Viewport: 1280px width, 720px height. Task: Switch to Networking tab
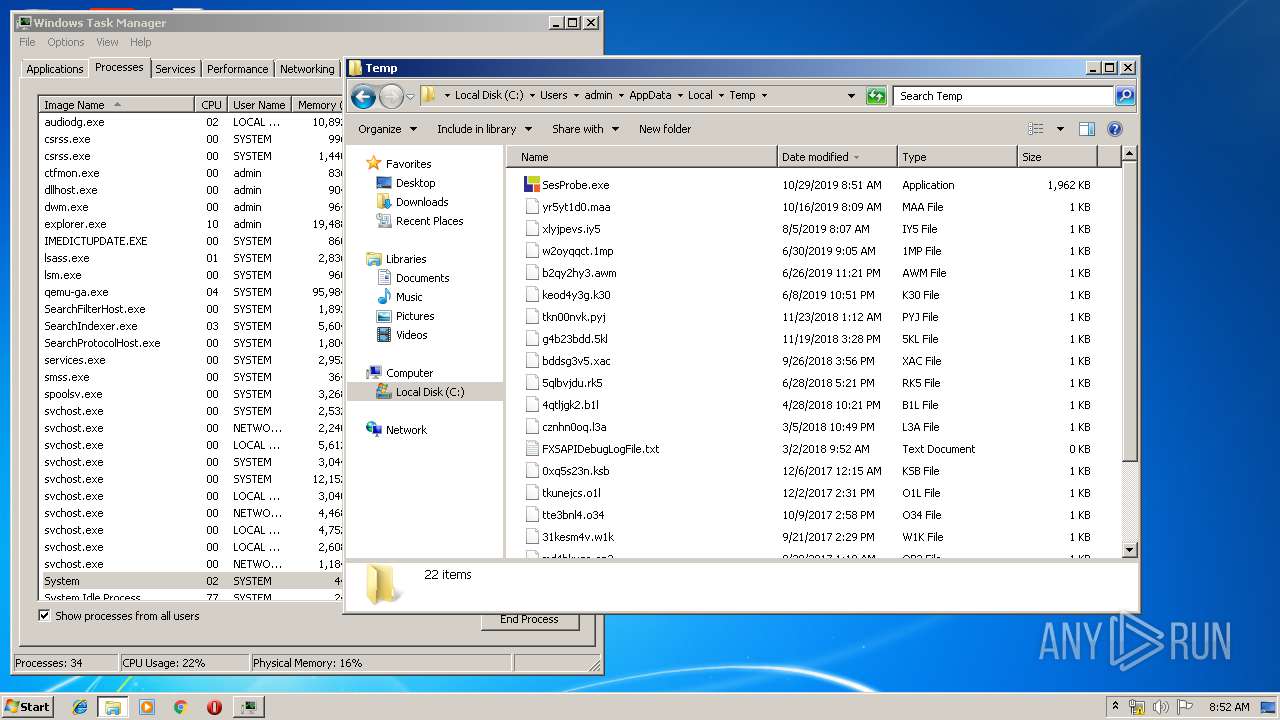(x=307, y=69)
